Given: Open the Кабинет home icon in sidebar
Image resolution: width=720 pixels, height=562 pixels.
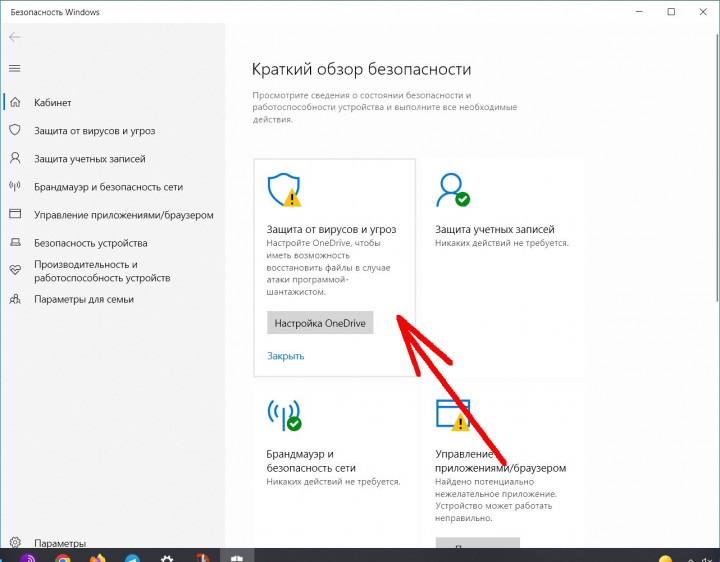Looking at the screenshot, I should tap(15, 103).
